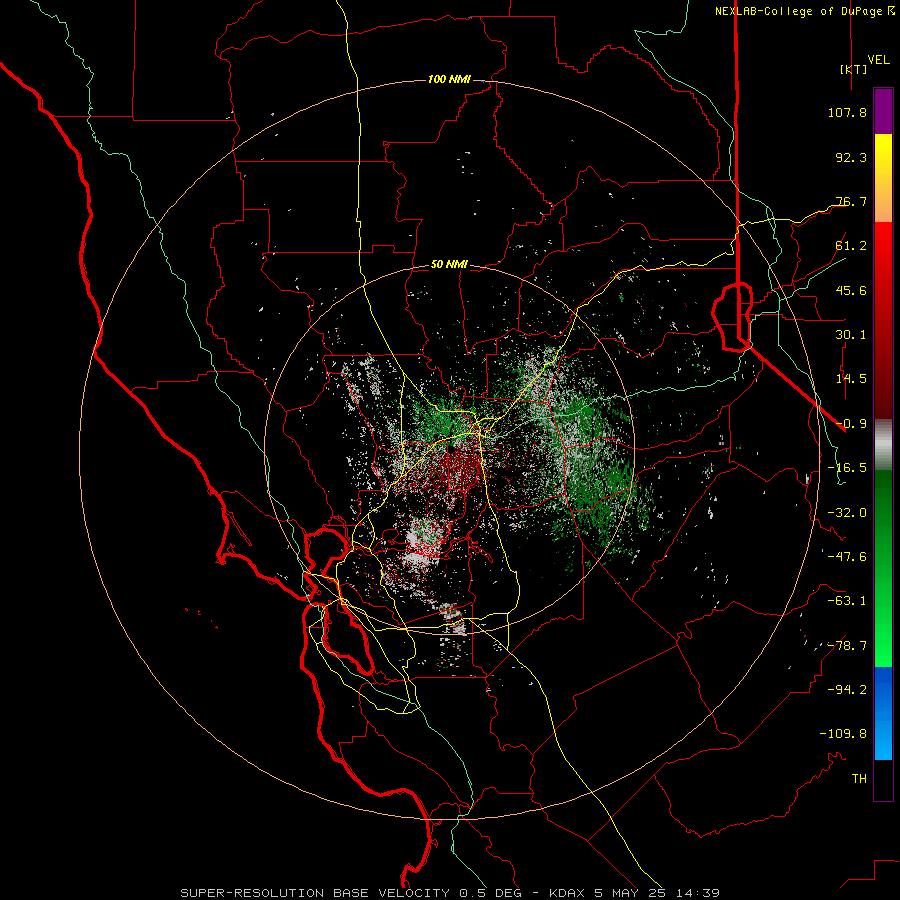Pick the bright red segment of color bar

883,264
